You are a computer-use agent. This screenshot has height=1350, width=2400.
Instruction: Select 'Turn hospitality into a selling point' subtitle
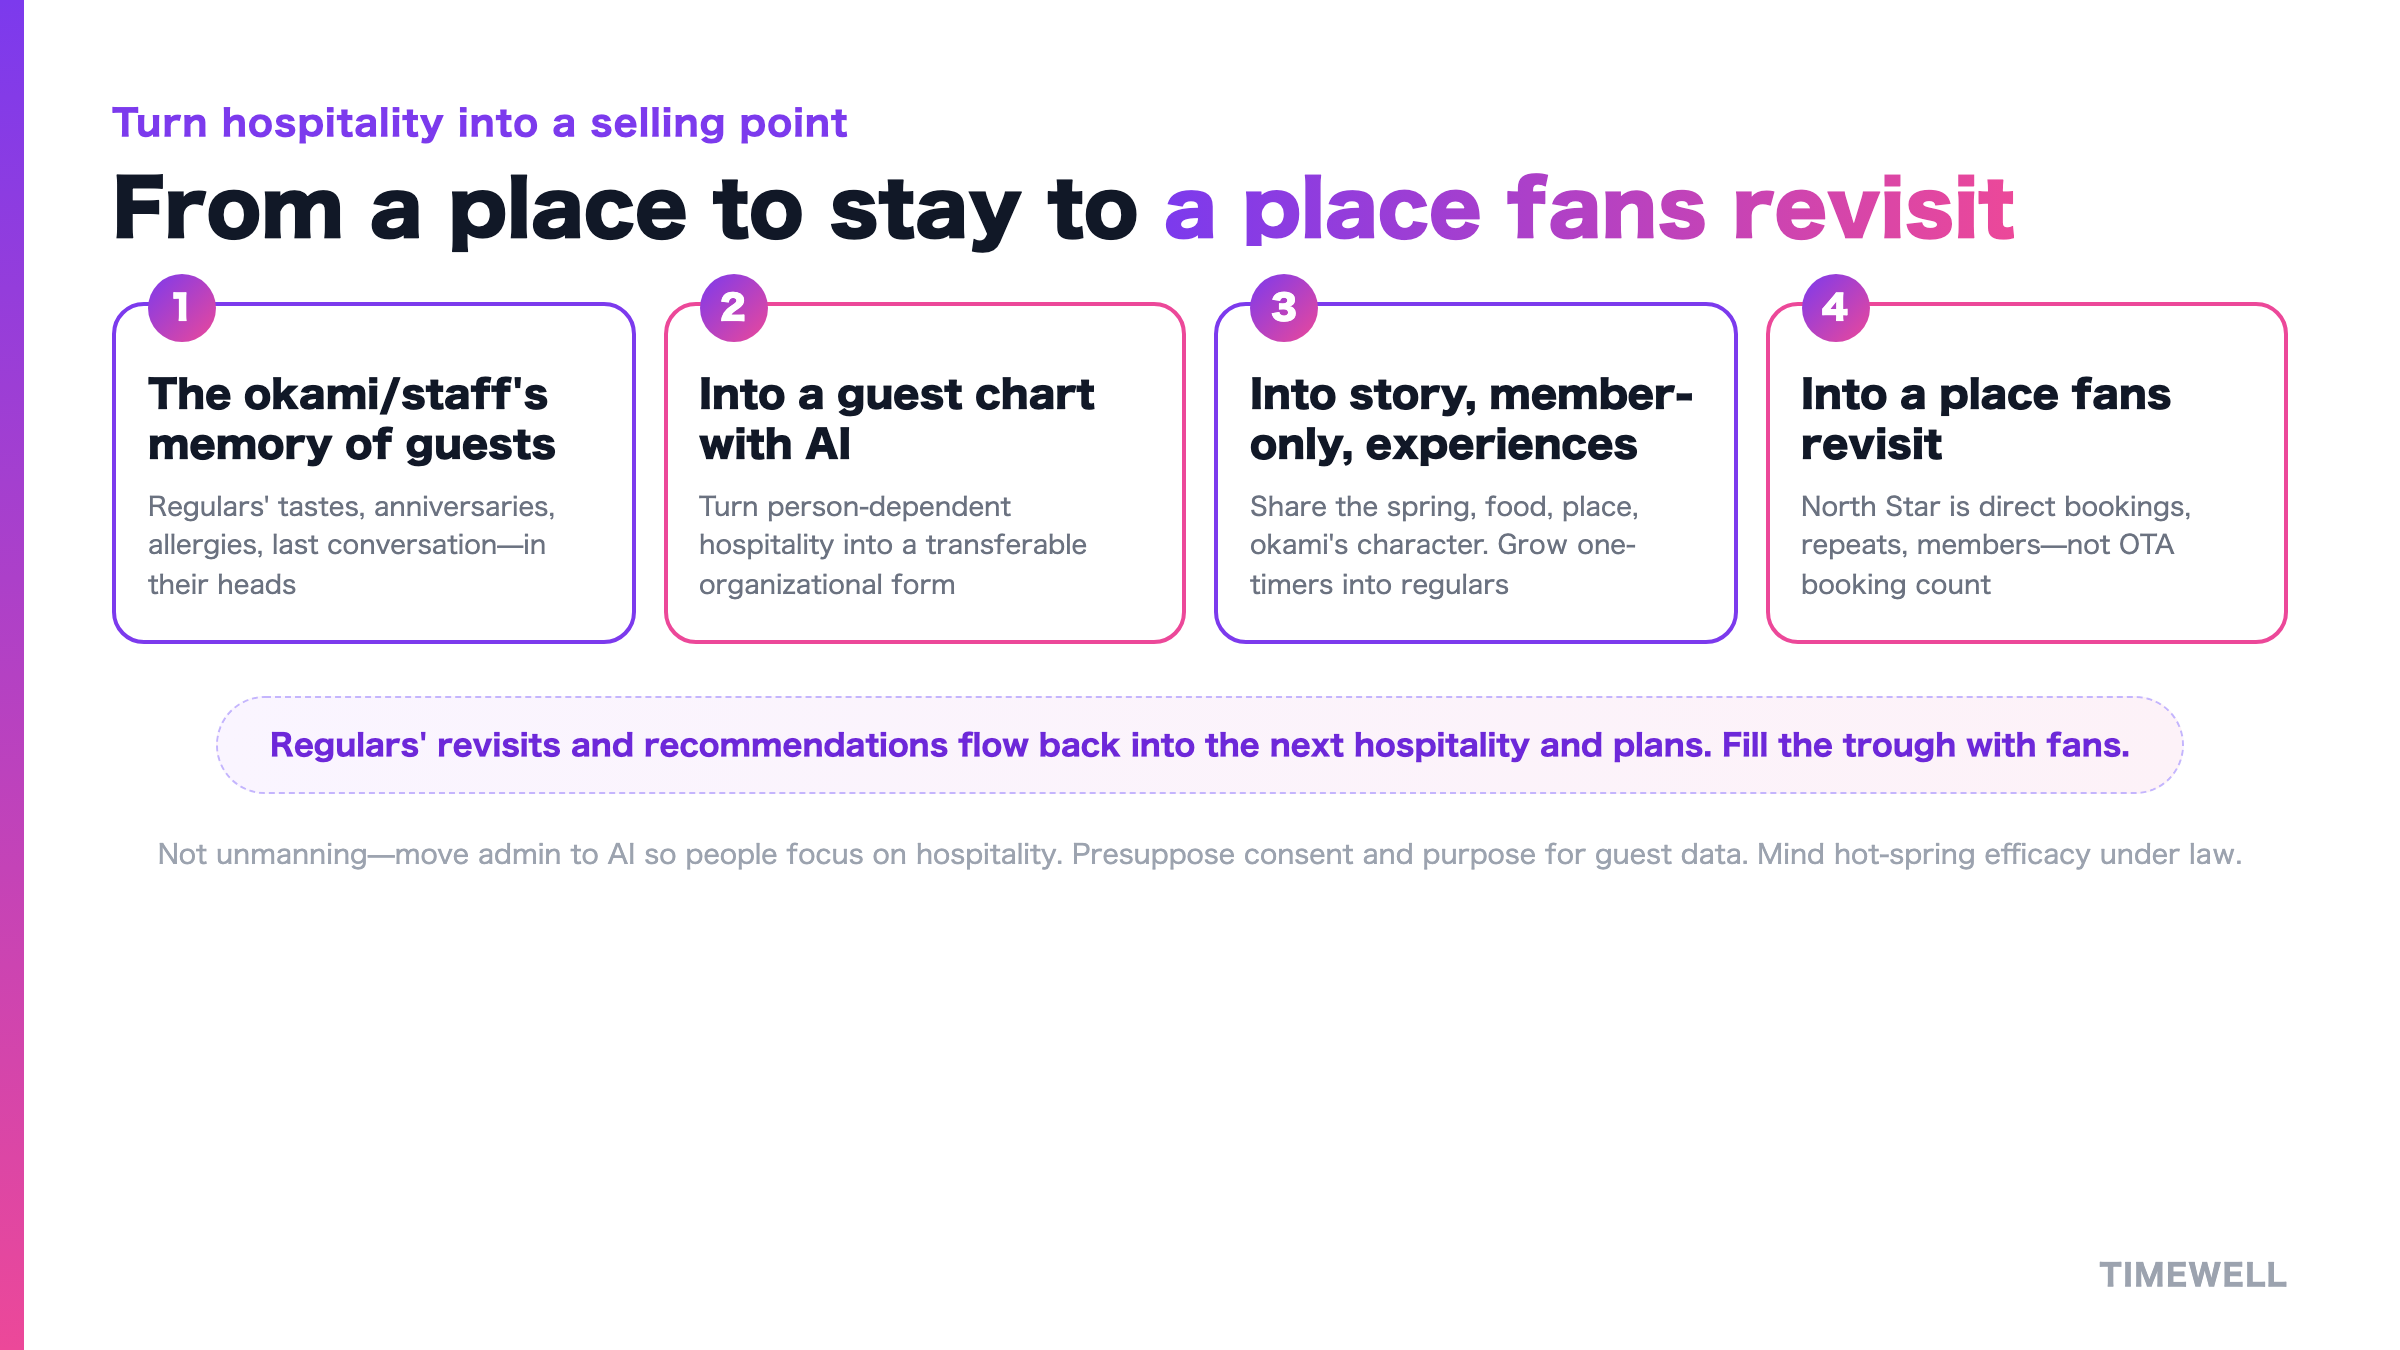coord(479,123)
